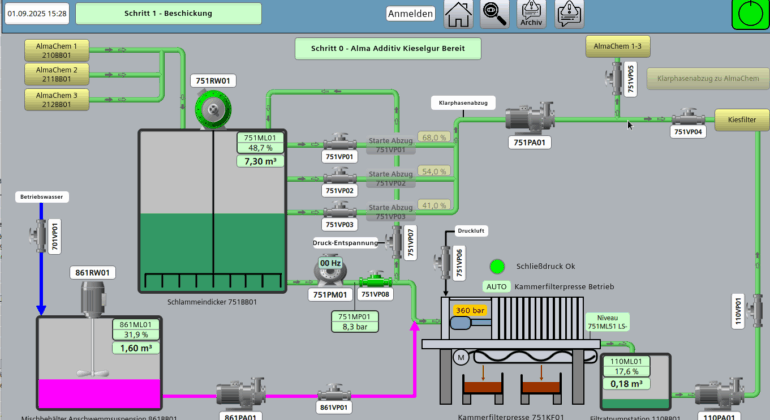Screen dimensions: 770x420
Task: Select valve 751VP07 pressure relief symbol
Action: coord(394,242)
